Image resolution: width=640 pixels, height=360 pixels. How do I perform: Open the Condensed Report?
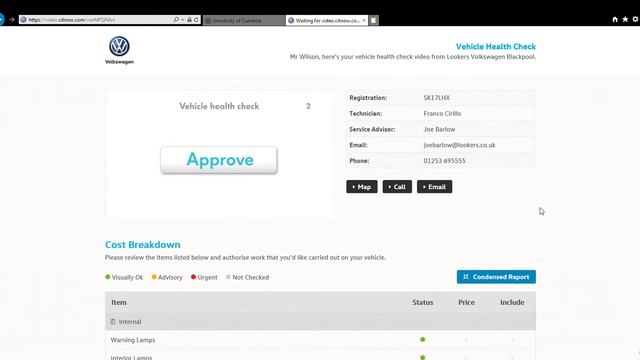click(496, 277)
